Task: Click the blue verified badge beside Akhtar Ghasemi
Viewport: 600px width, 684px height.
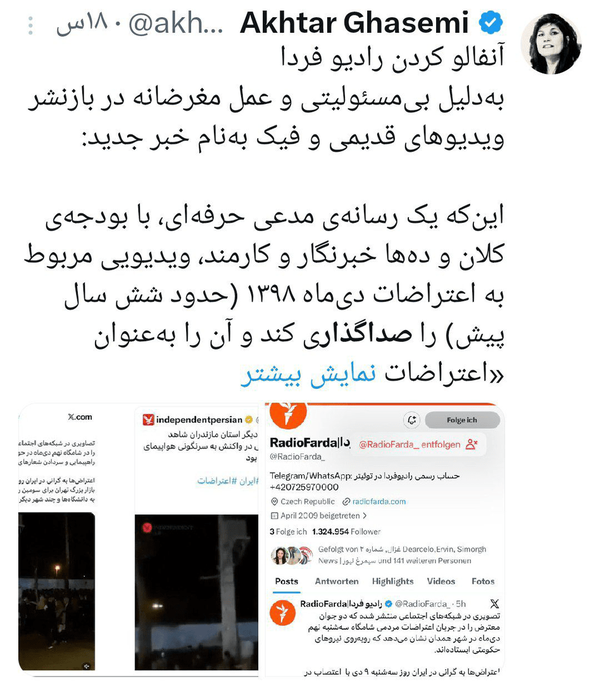Action: [491, 23]
